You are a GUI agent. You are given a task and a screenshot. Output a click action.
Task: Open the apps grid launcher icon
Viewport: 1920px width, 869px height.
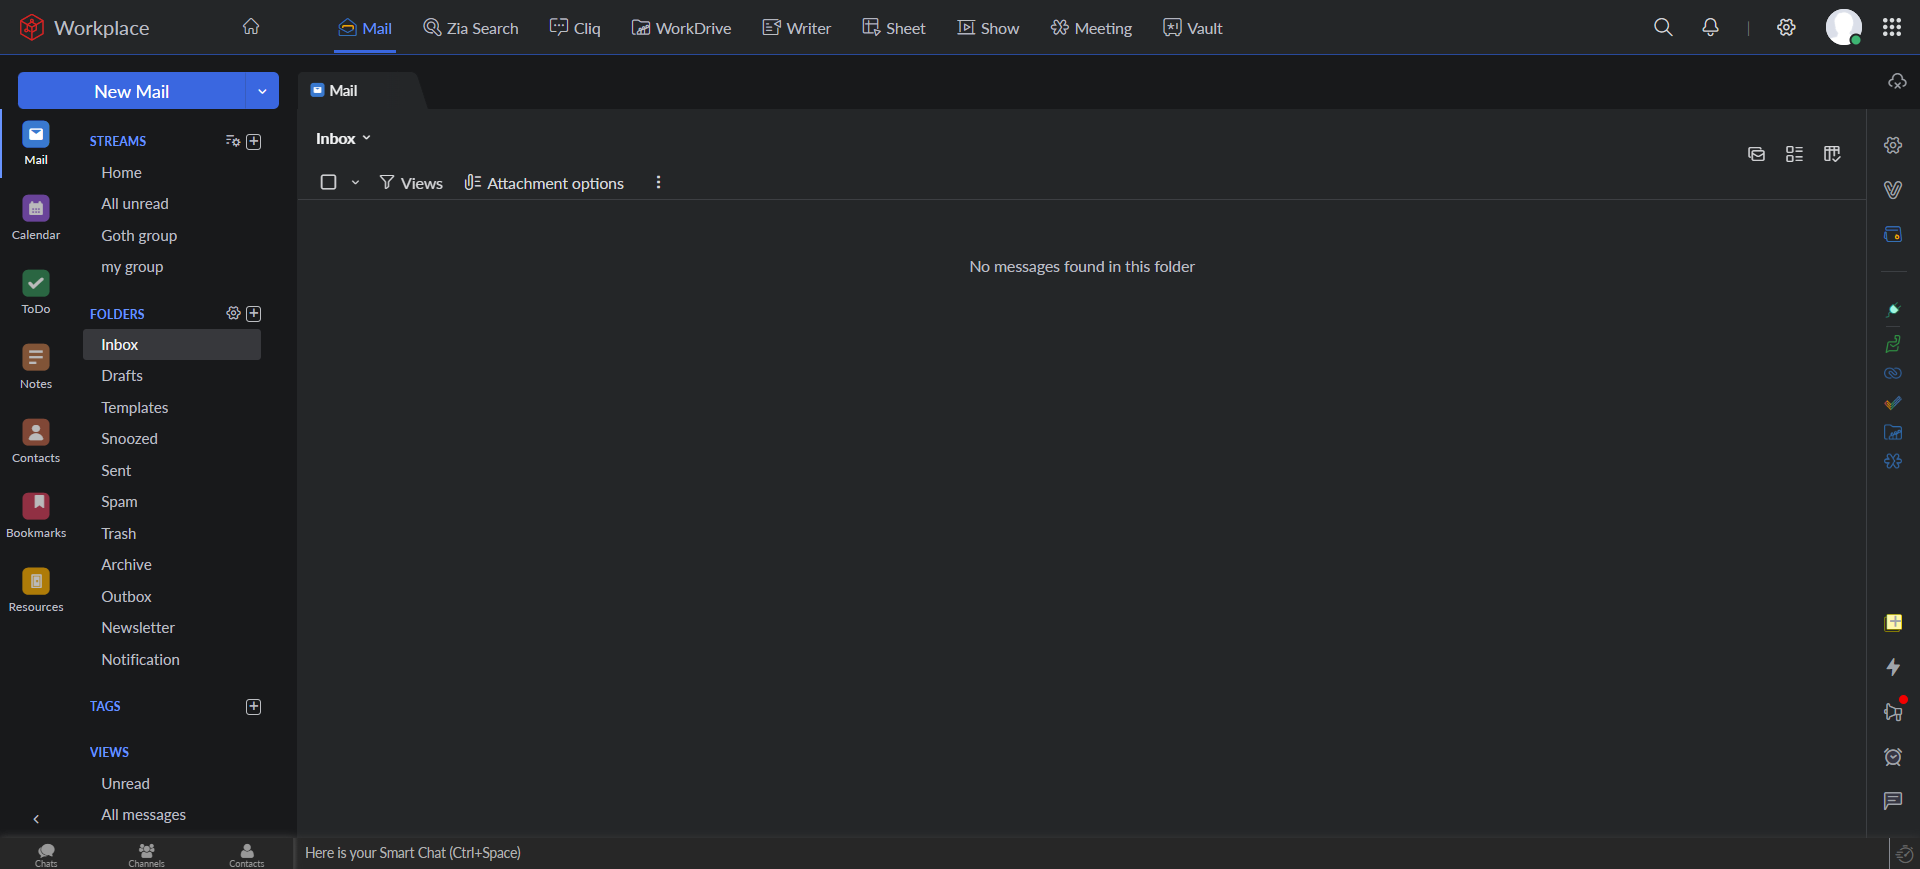click(1891, 28)
